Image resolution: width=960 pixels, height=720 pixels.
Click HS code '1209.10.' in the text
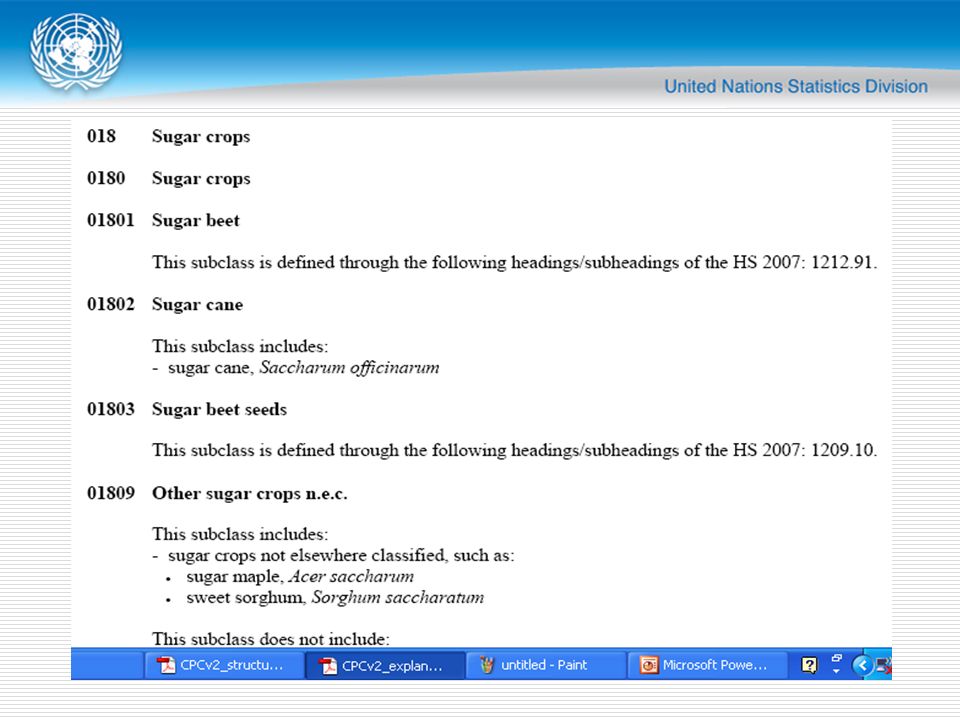tap(844, 451)
